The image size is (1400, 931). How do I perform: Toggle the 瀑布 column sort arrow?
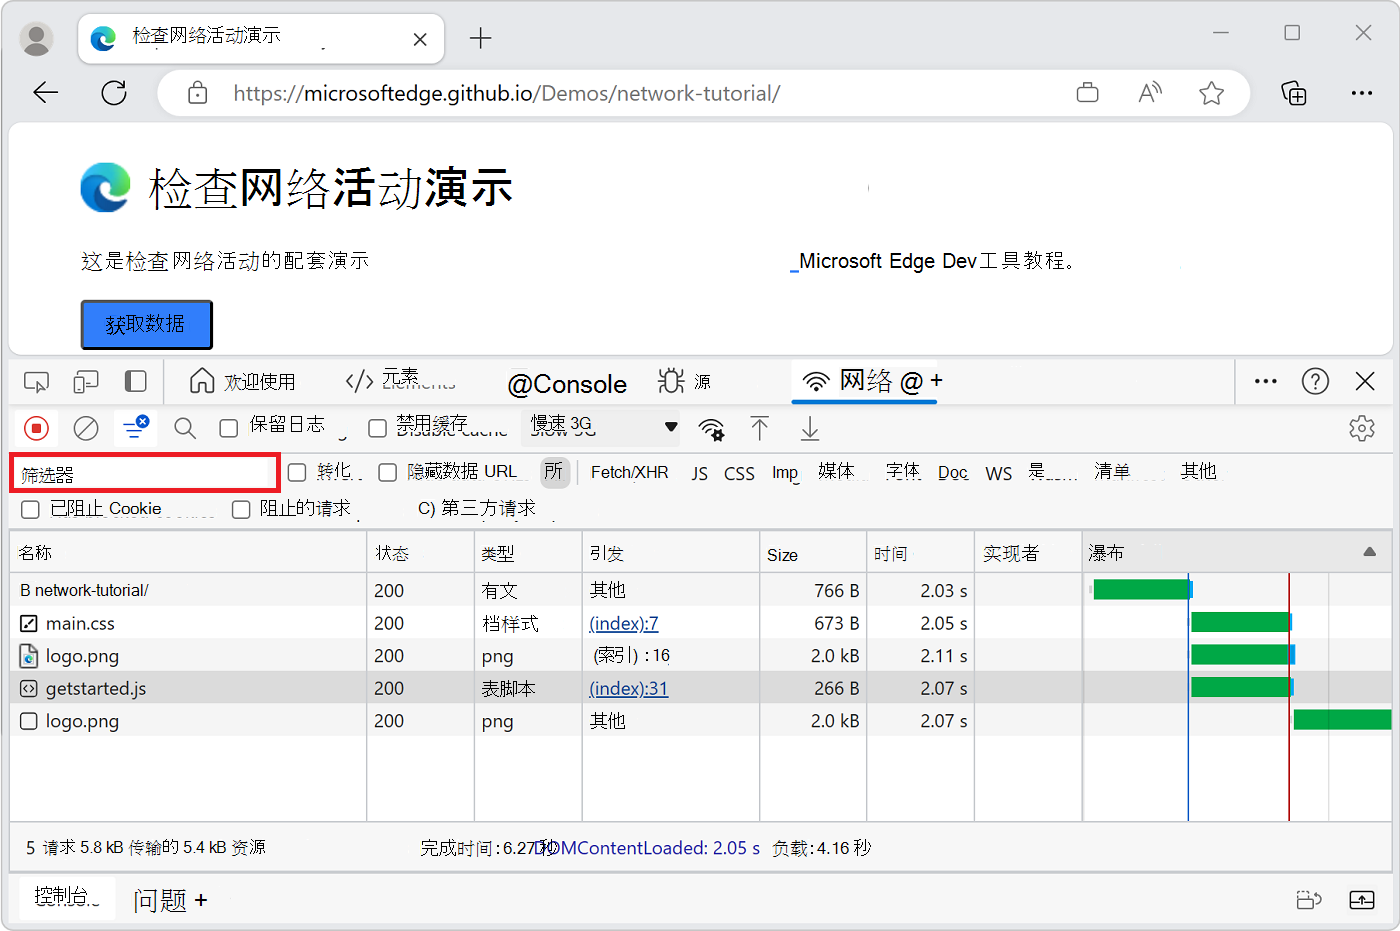(x=1369, y=551)
